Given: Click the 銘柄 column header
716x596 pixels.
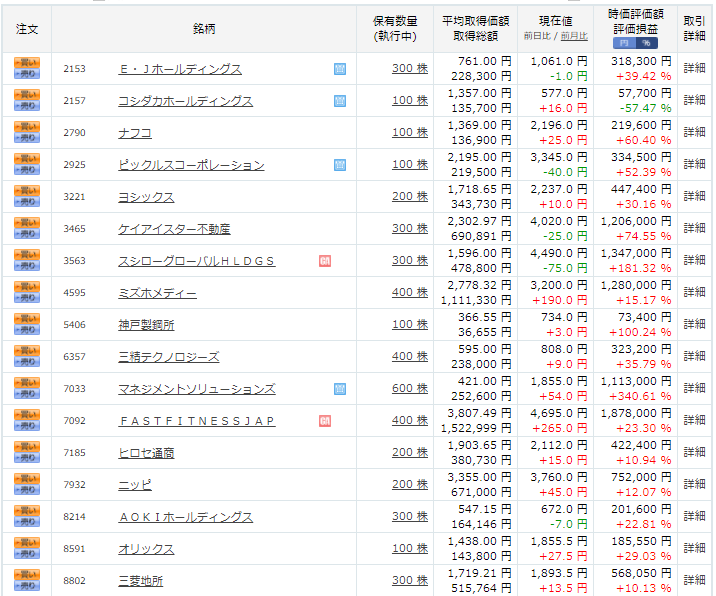Looking at the screenshot, I should 204,29.
